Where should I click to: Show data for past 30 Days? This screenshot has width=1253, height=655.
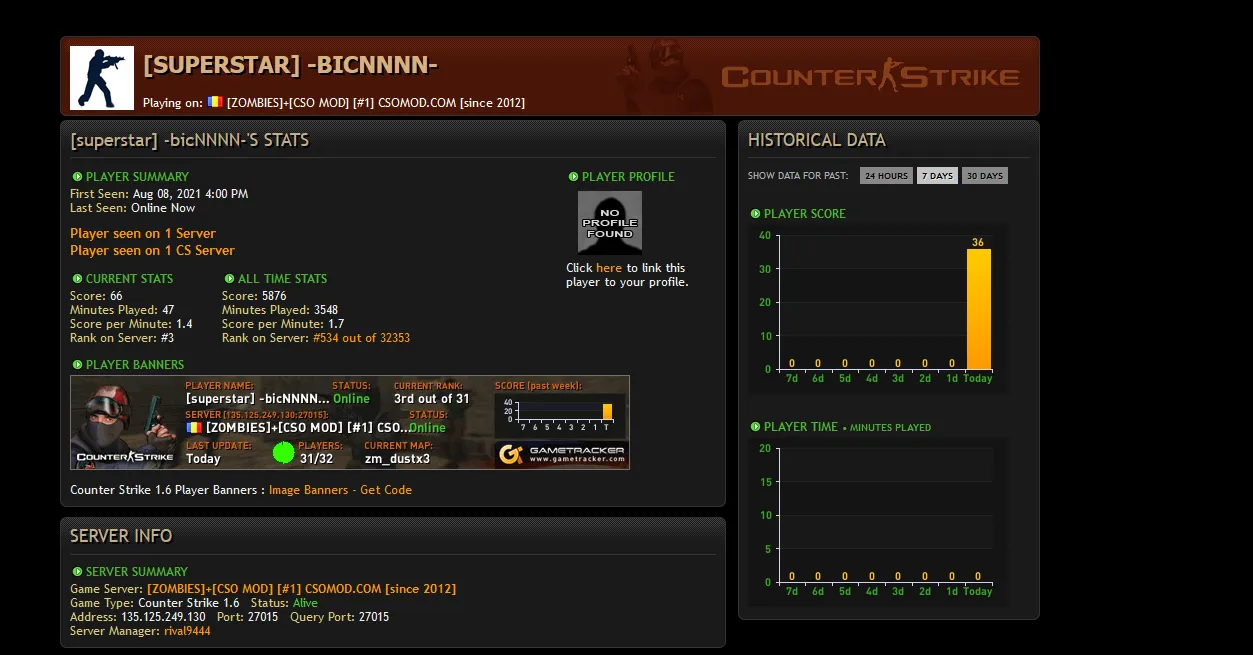985,176
